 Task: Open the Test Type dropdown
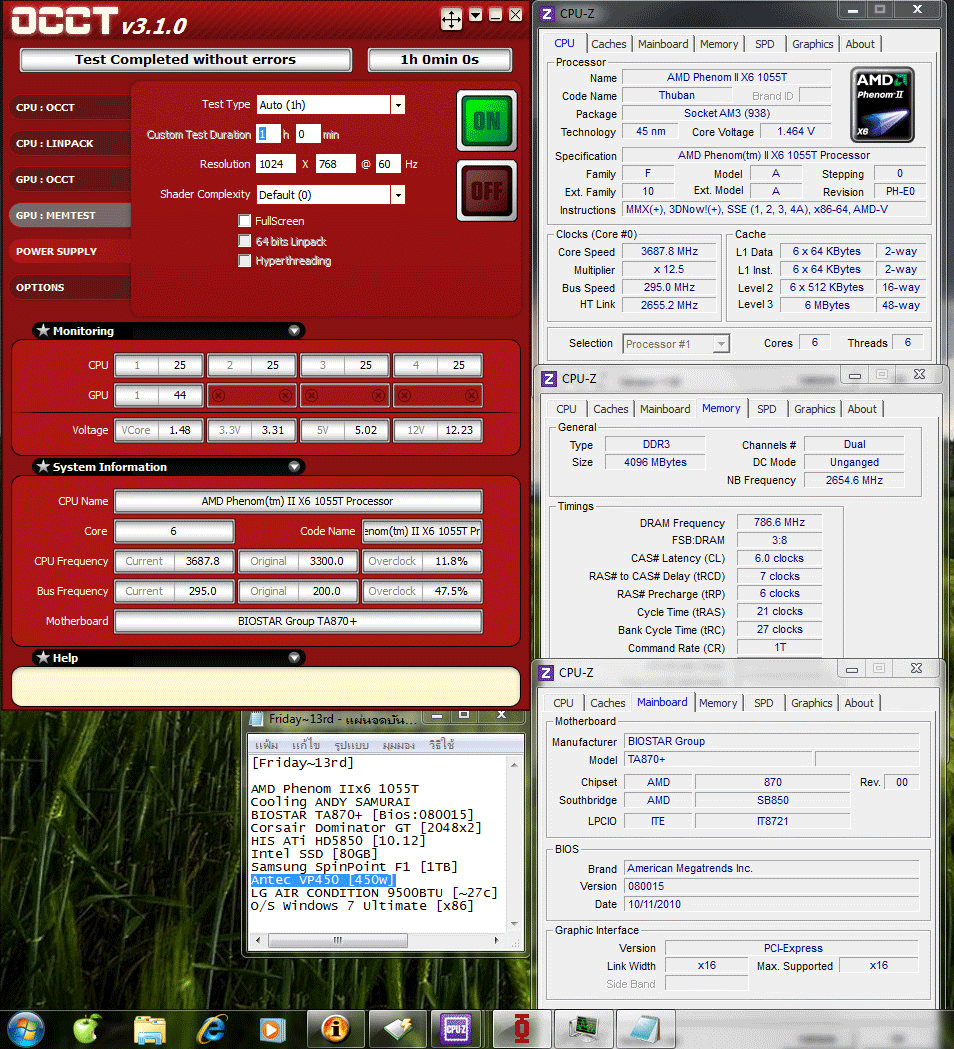point(398,105)
